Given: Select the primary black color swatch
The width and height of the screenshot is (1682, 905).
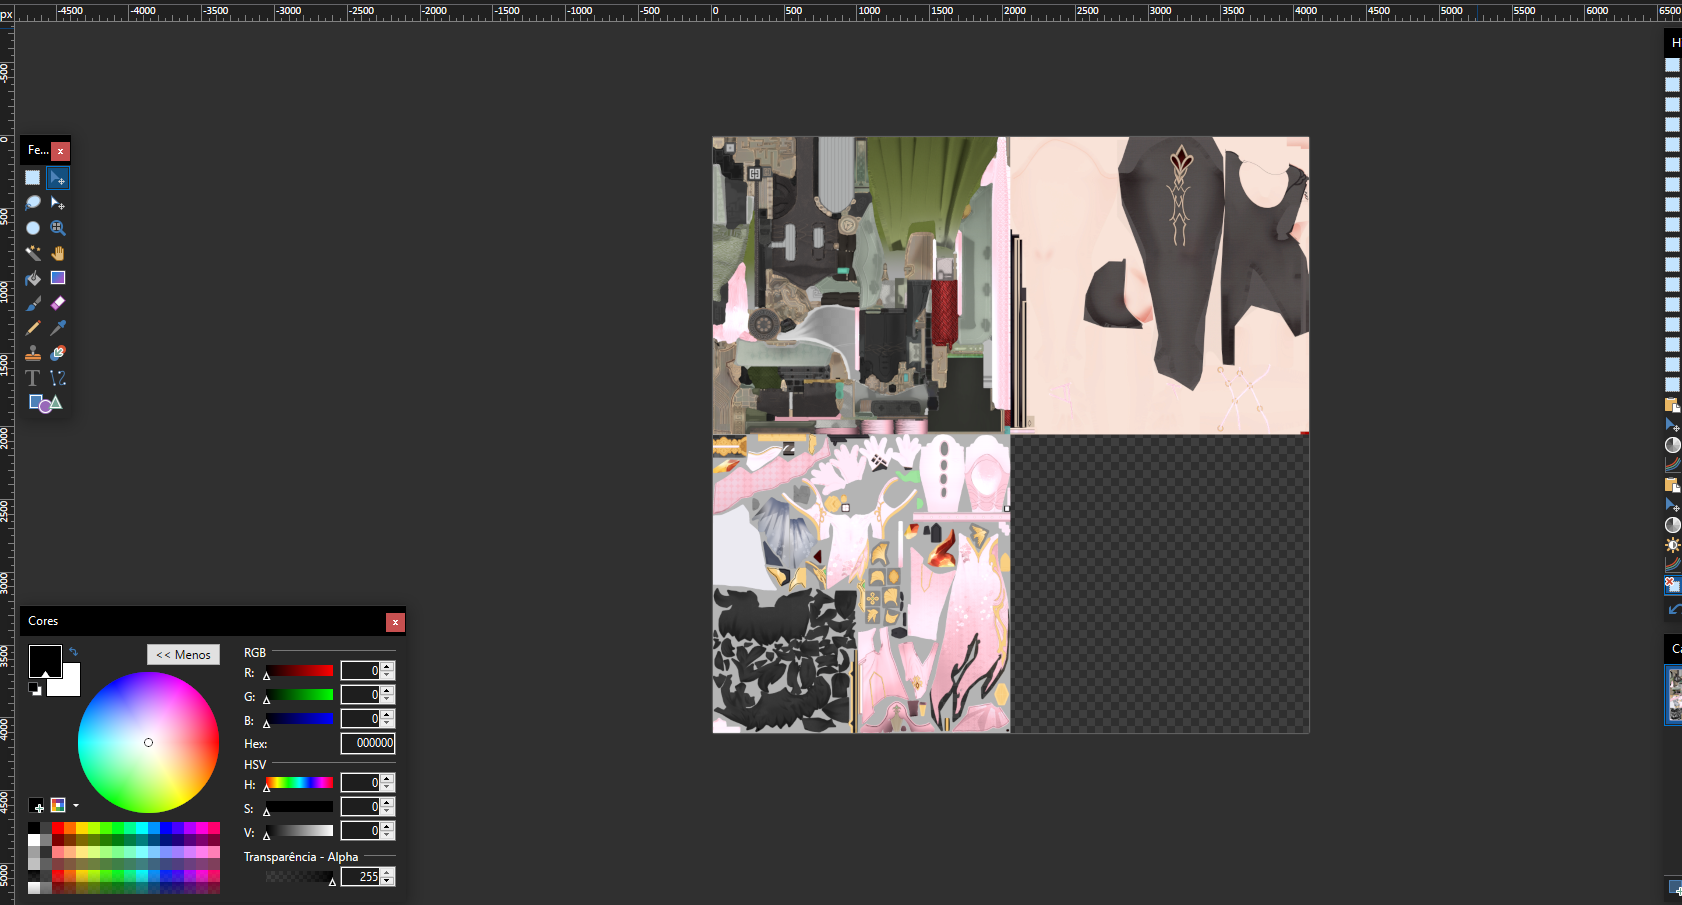Looking at the screenshot, I should 44,660.
